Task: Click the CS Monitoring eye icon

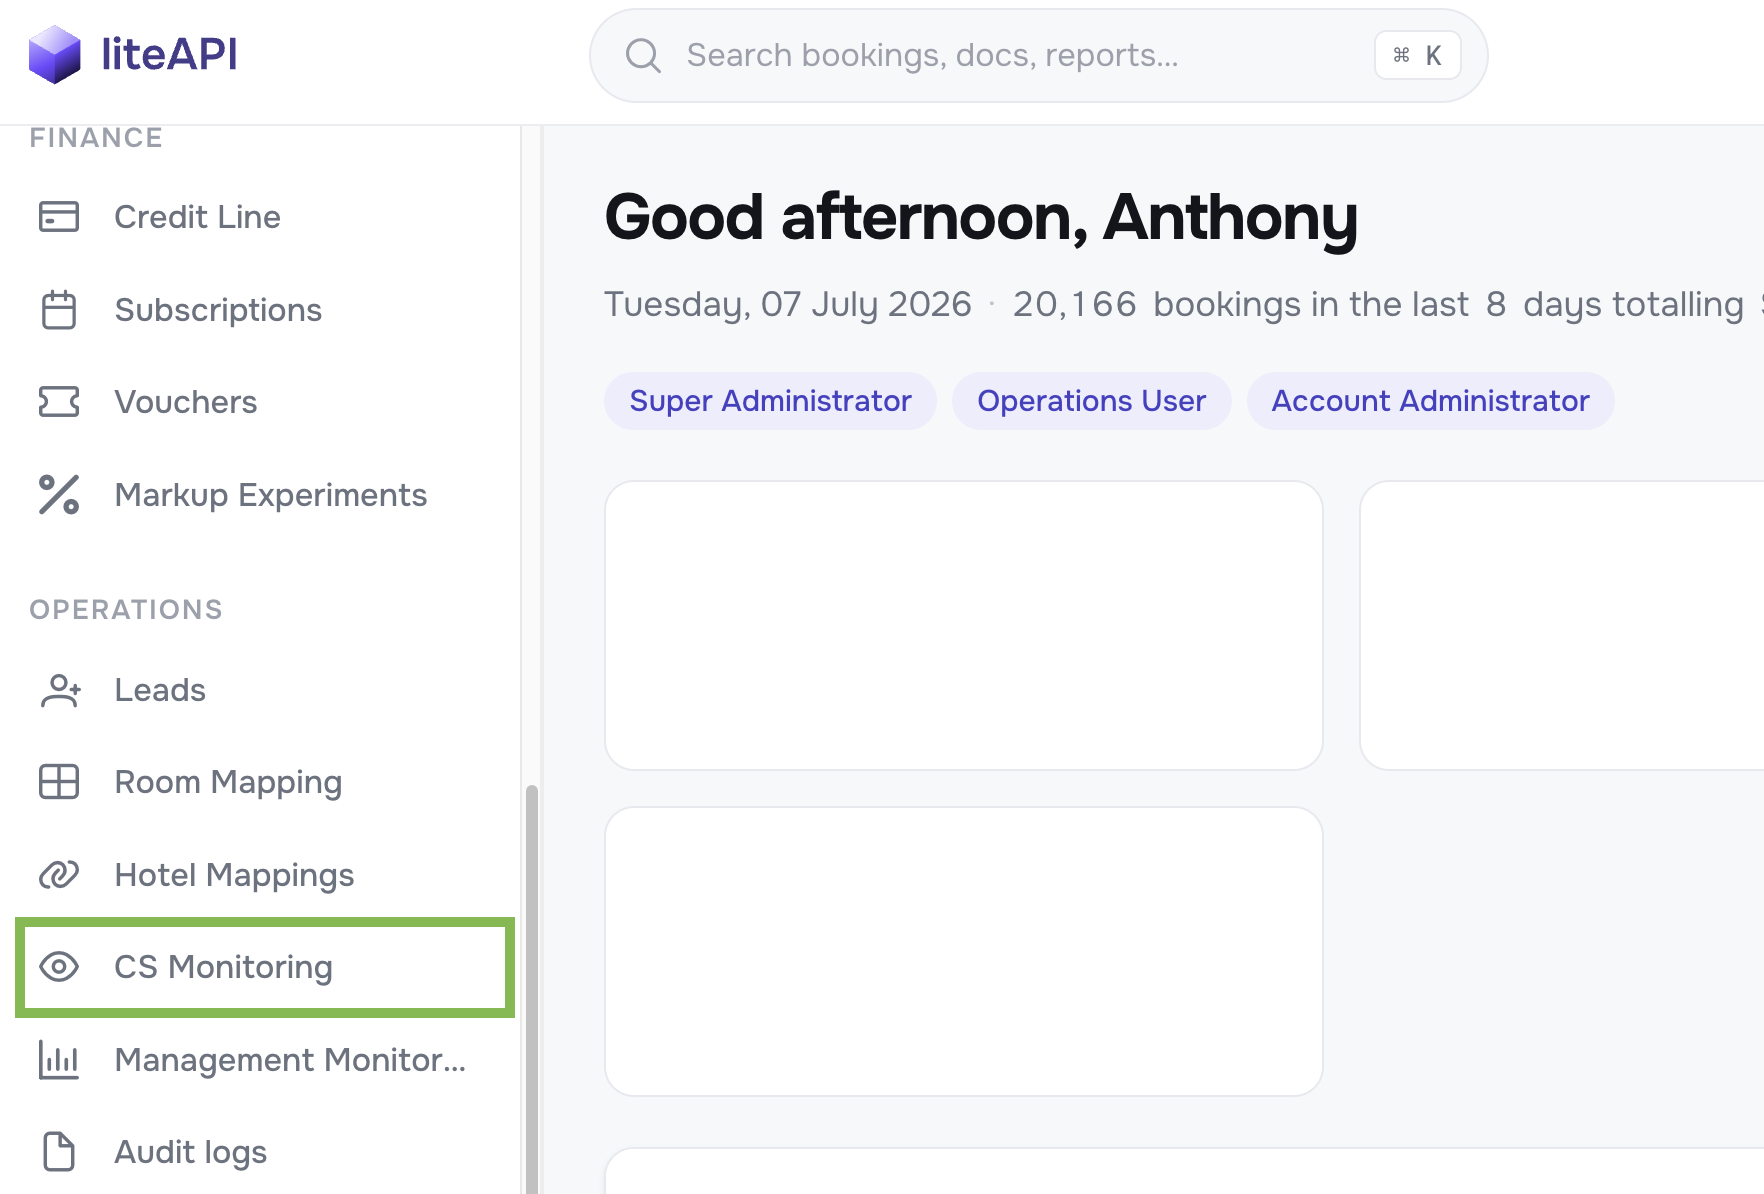Action: (x=59, y=967)
